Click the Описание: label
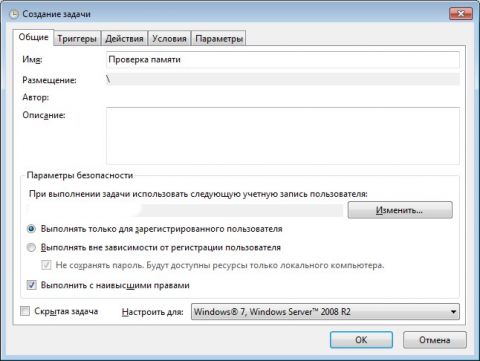 (x=44, y=115)
